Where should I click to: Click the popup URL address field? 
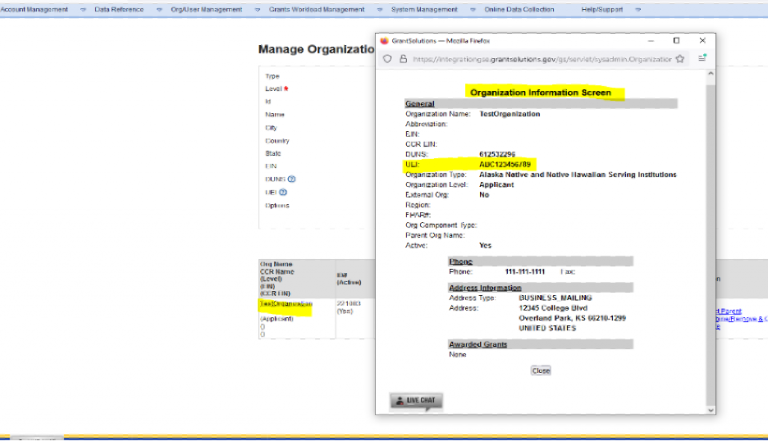point(540,59)
